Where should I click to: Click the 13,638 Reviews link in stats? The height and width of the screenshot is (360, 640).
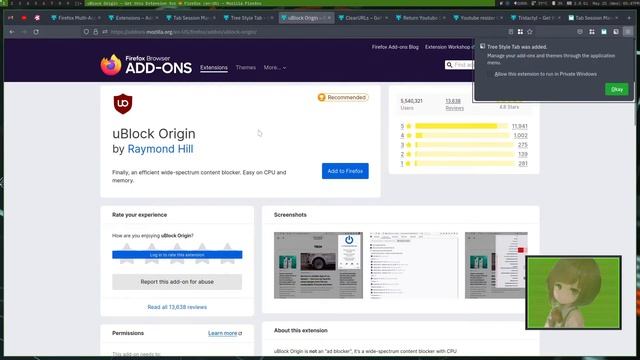(454, 104)
